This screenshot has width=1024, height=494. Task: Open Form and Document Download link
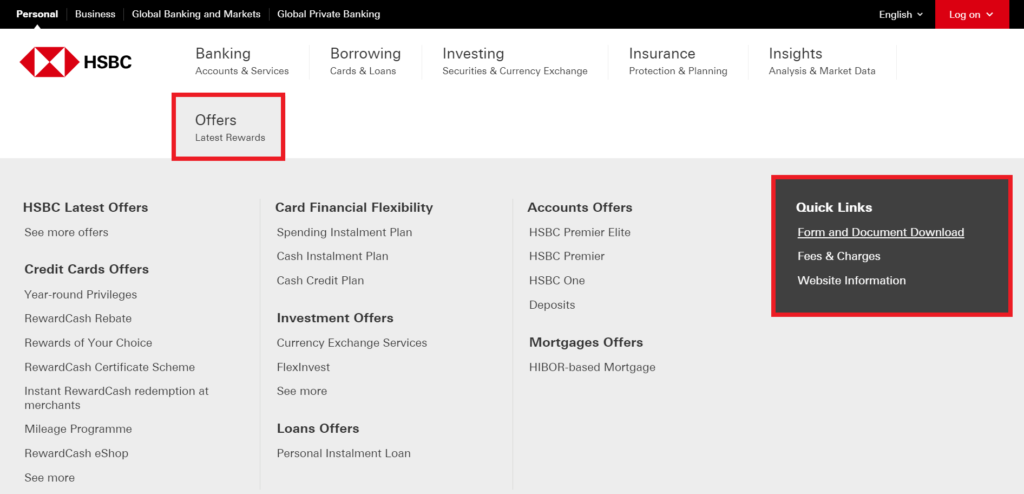point(880,232)
